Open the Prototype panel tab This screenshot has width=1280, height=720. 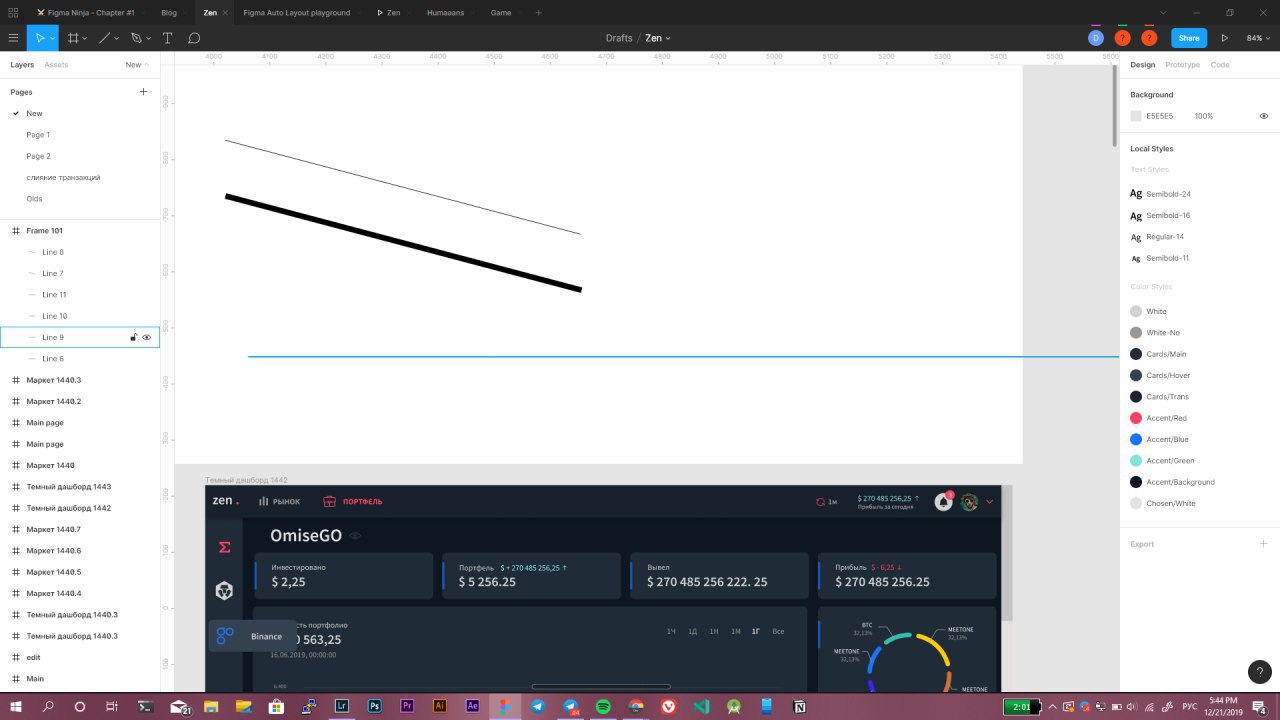click(x=1182, y=64)
